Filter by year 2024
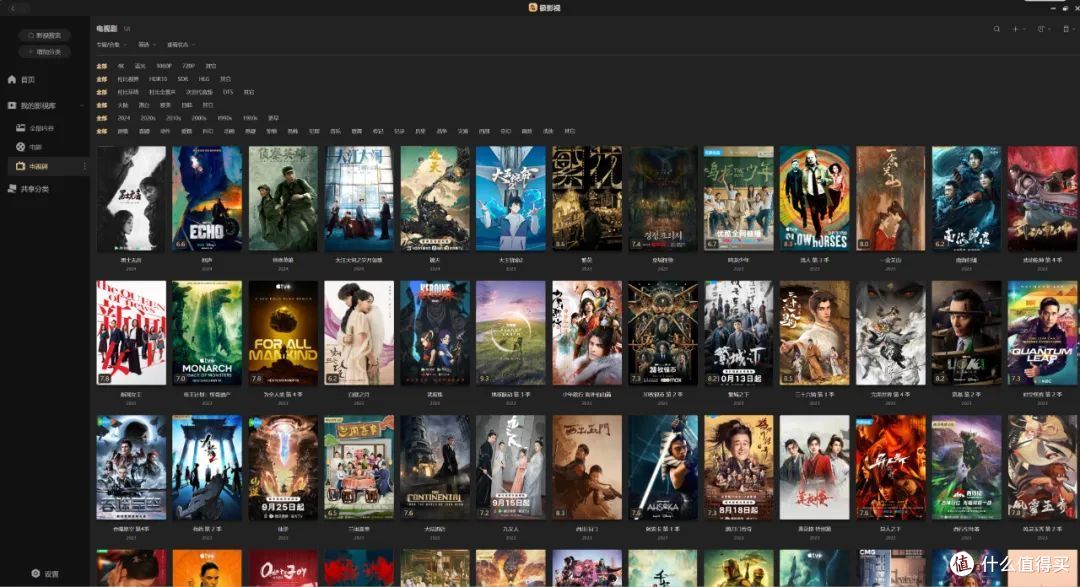 click(x=123, y=119)
